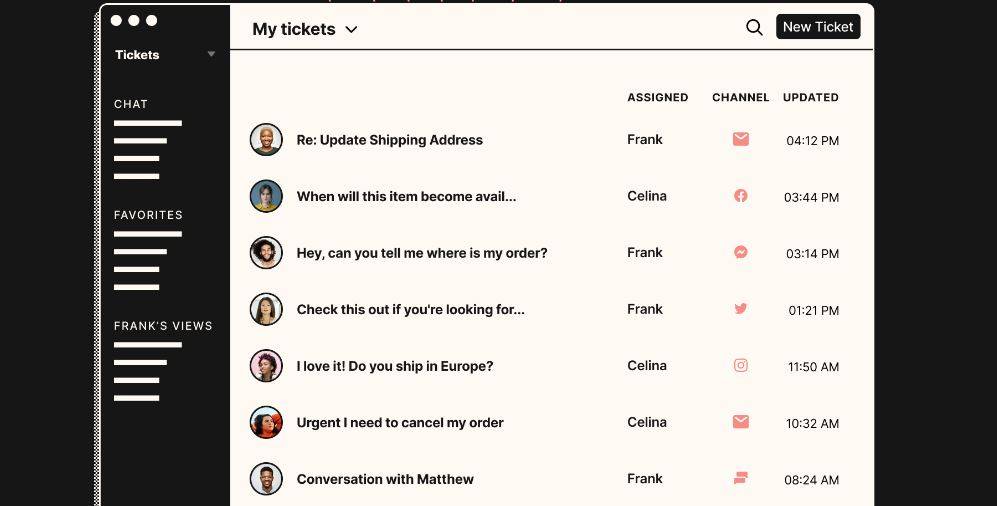Viewport: 997px width, 506px height.
Task: Click the chat icon for Conversation with Matthew
Action: pos(741,478)
